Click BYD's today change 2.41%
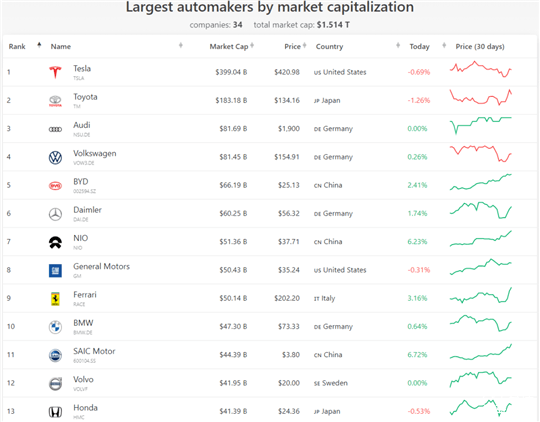Screen dimensions: 540x422 (x=417, y=185)
